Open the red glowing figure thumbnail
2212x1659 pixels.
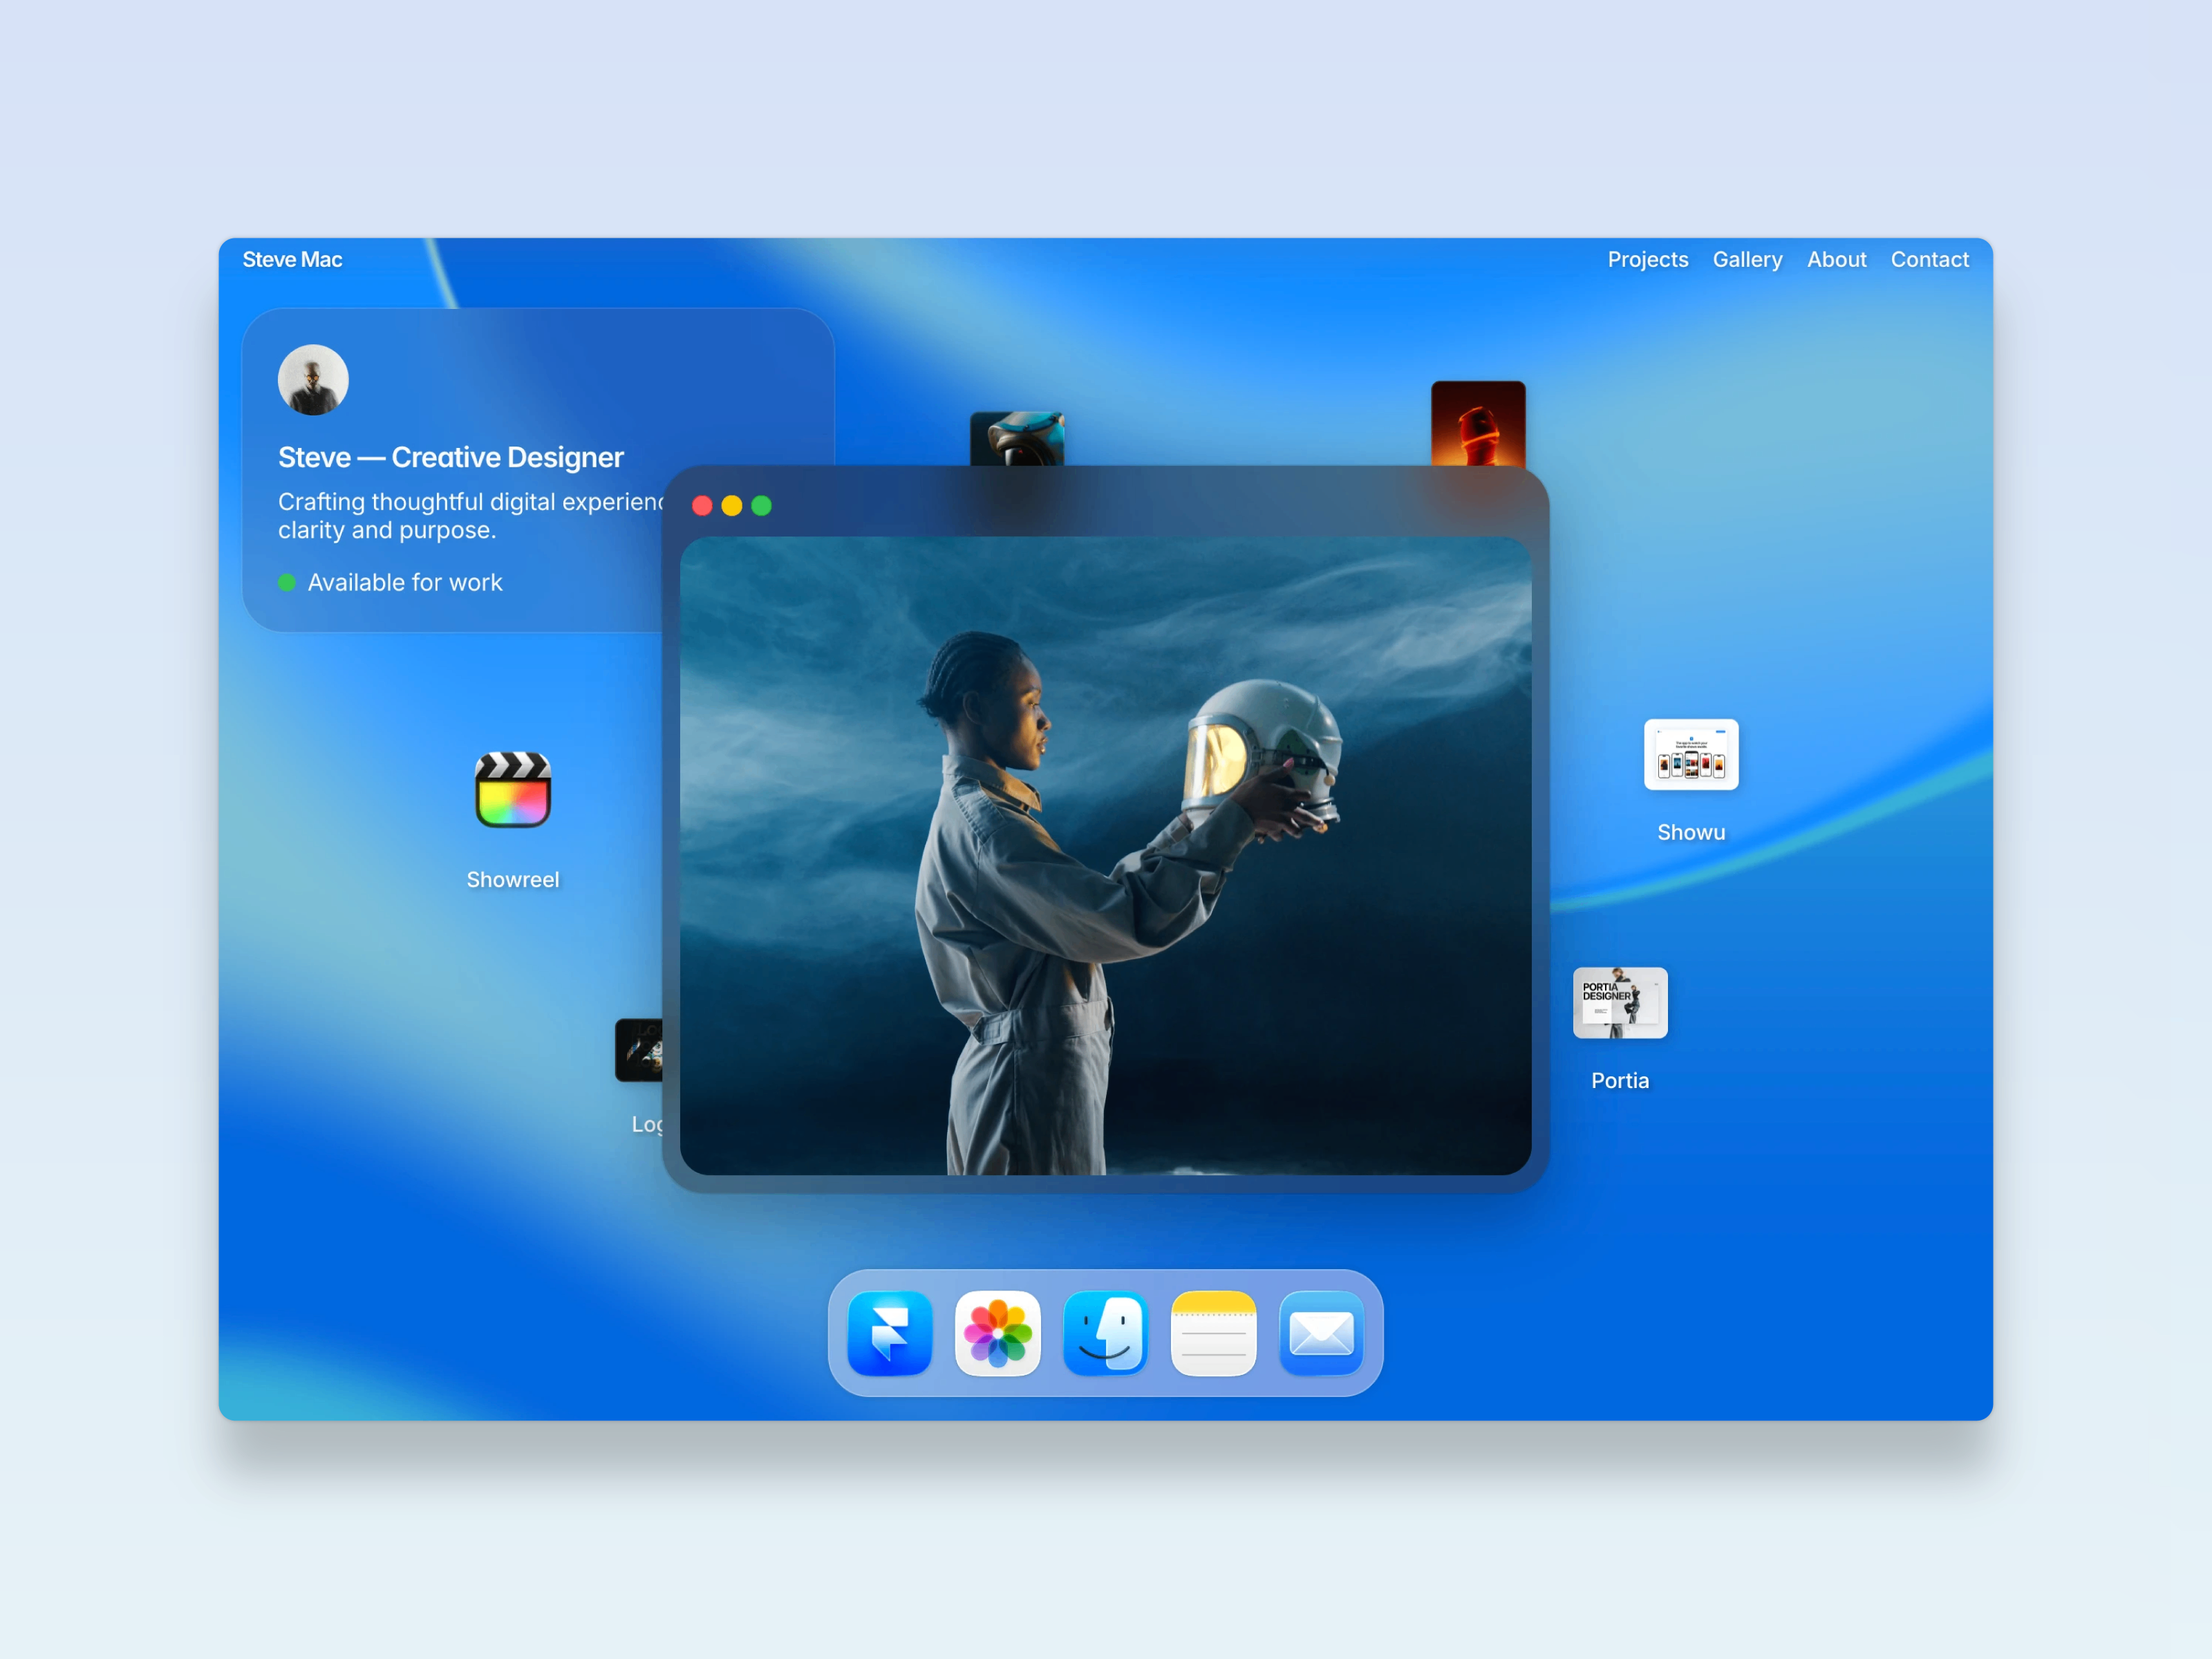pos(1478,424)
